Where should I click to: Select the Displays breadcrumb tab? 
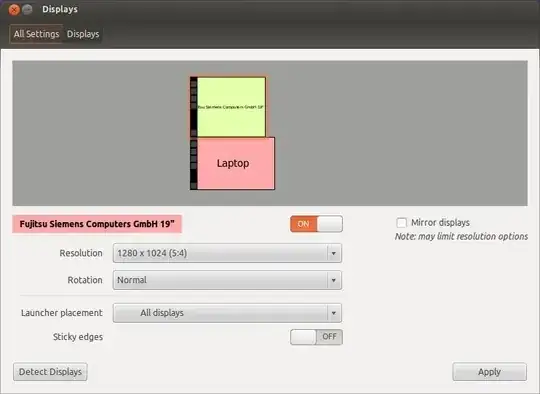click(x=83, y=34)
